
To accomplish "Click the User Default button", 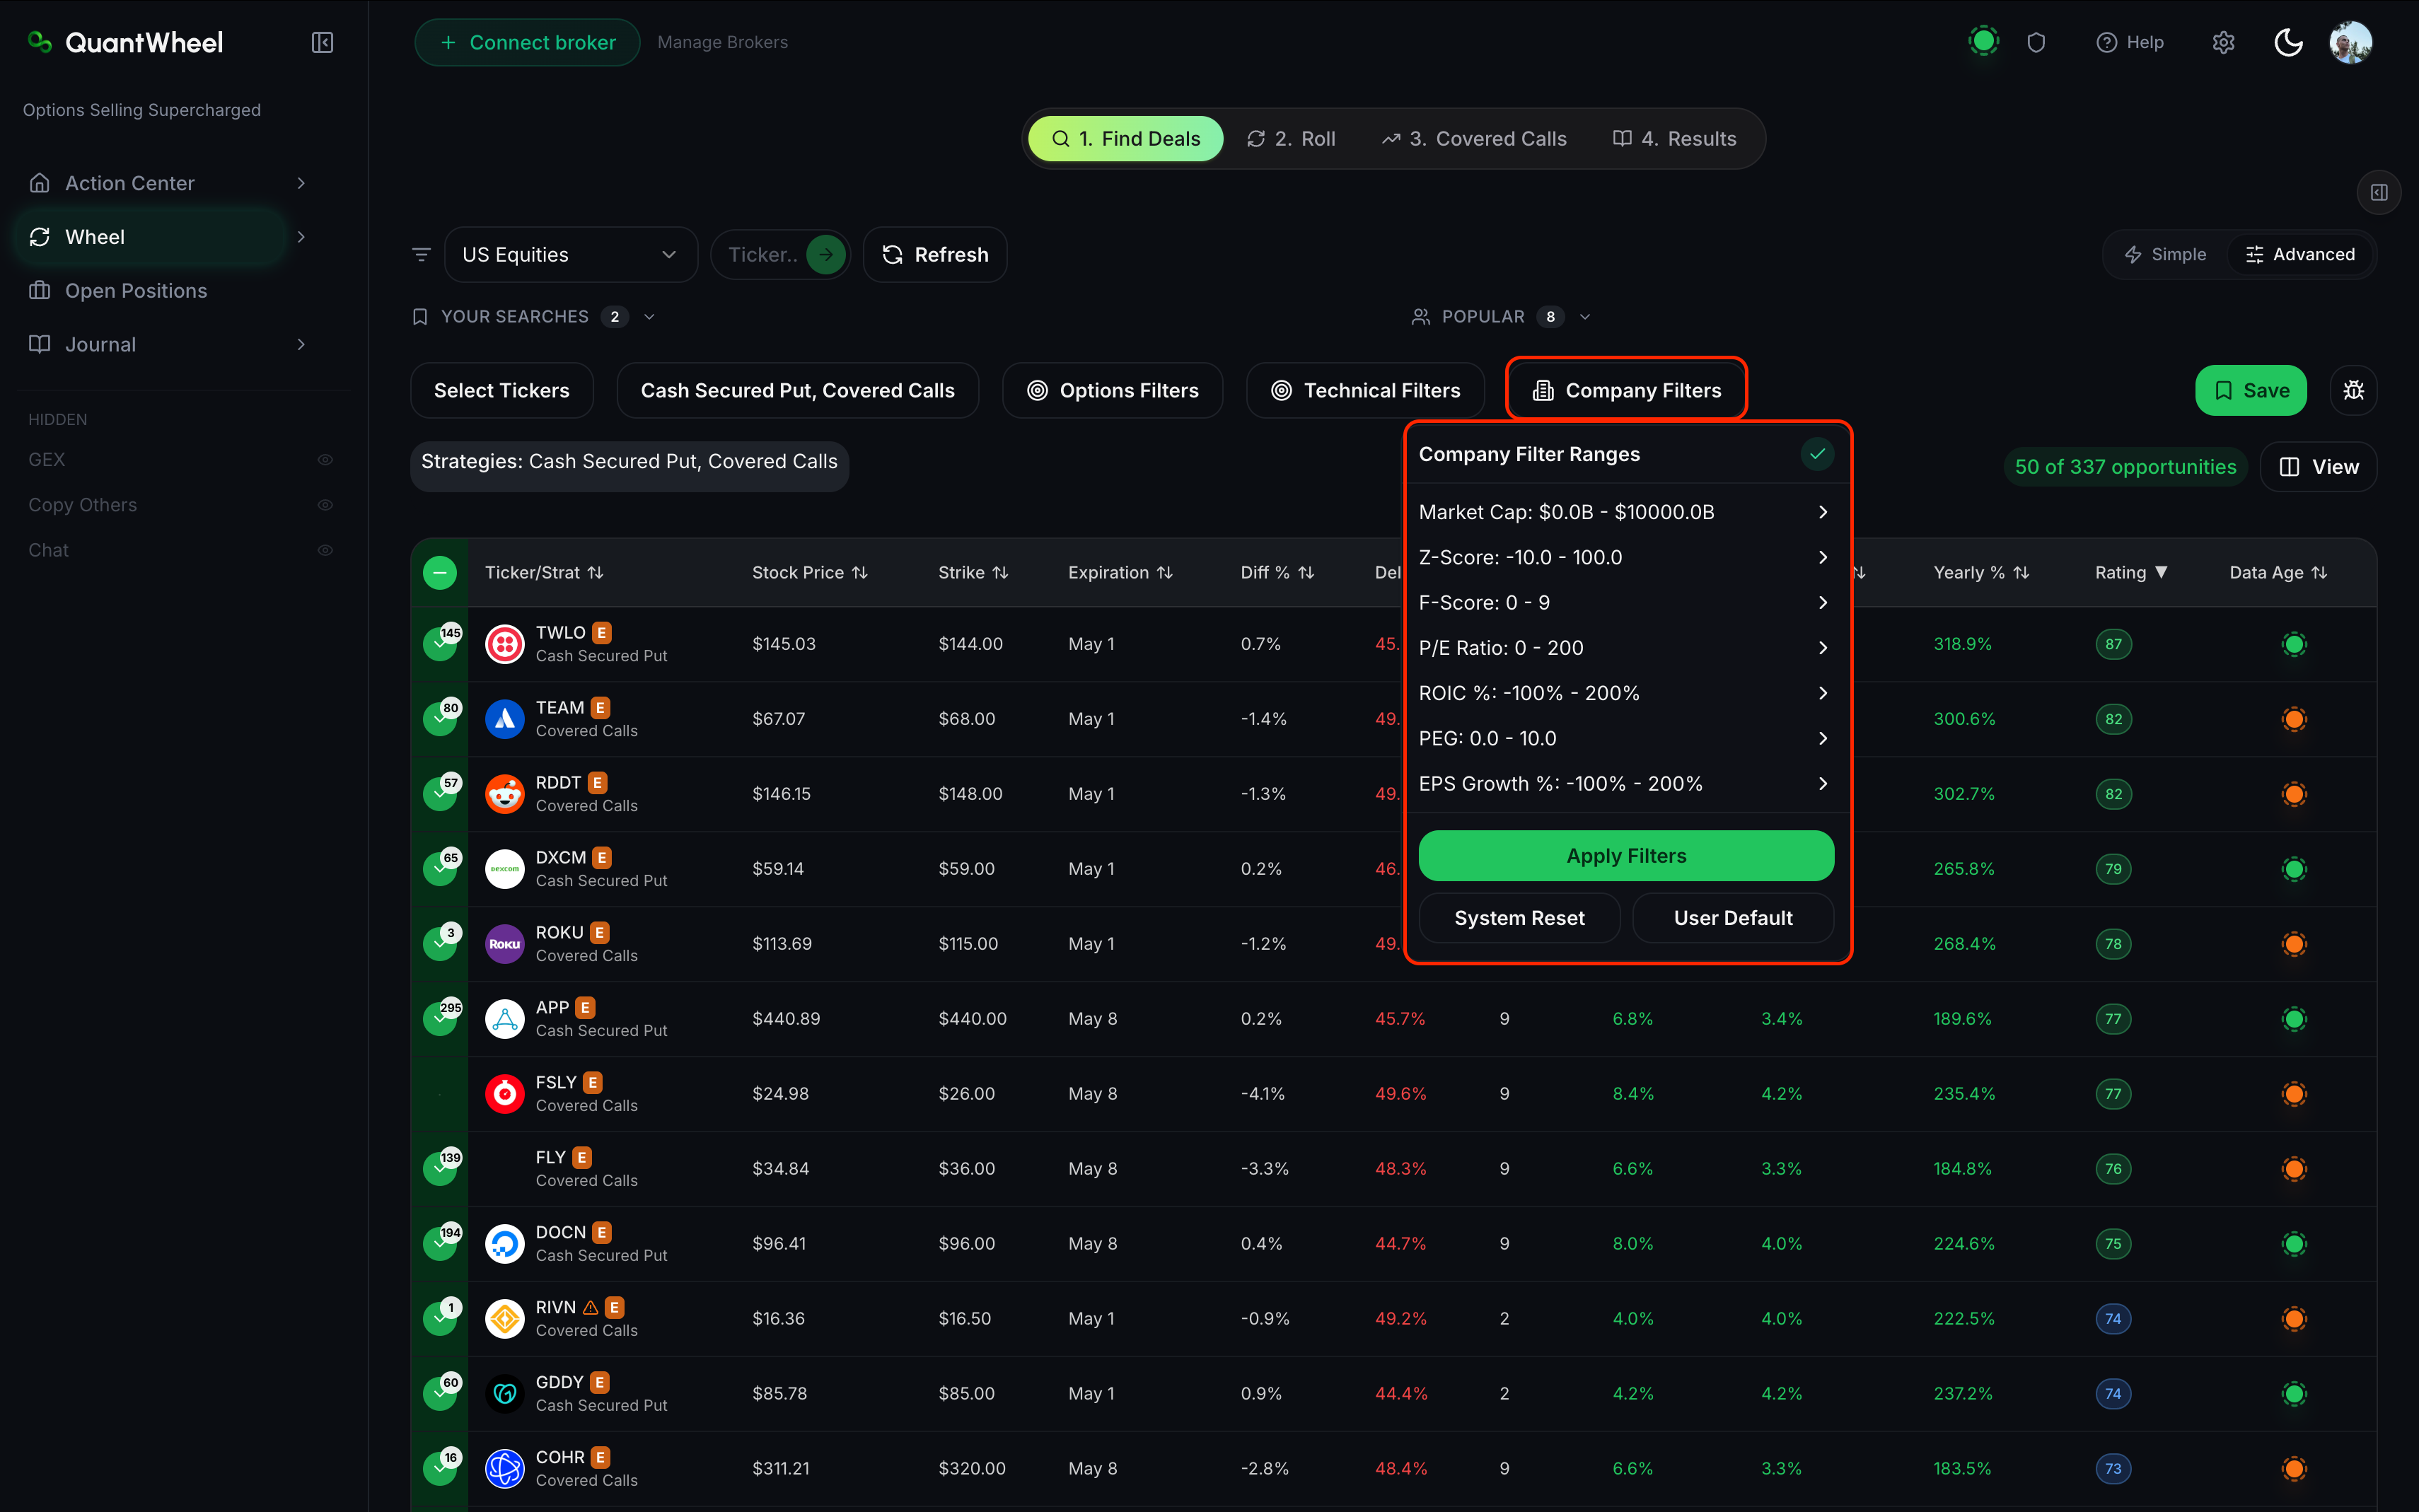I will [1733, 918].
